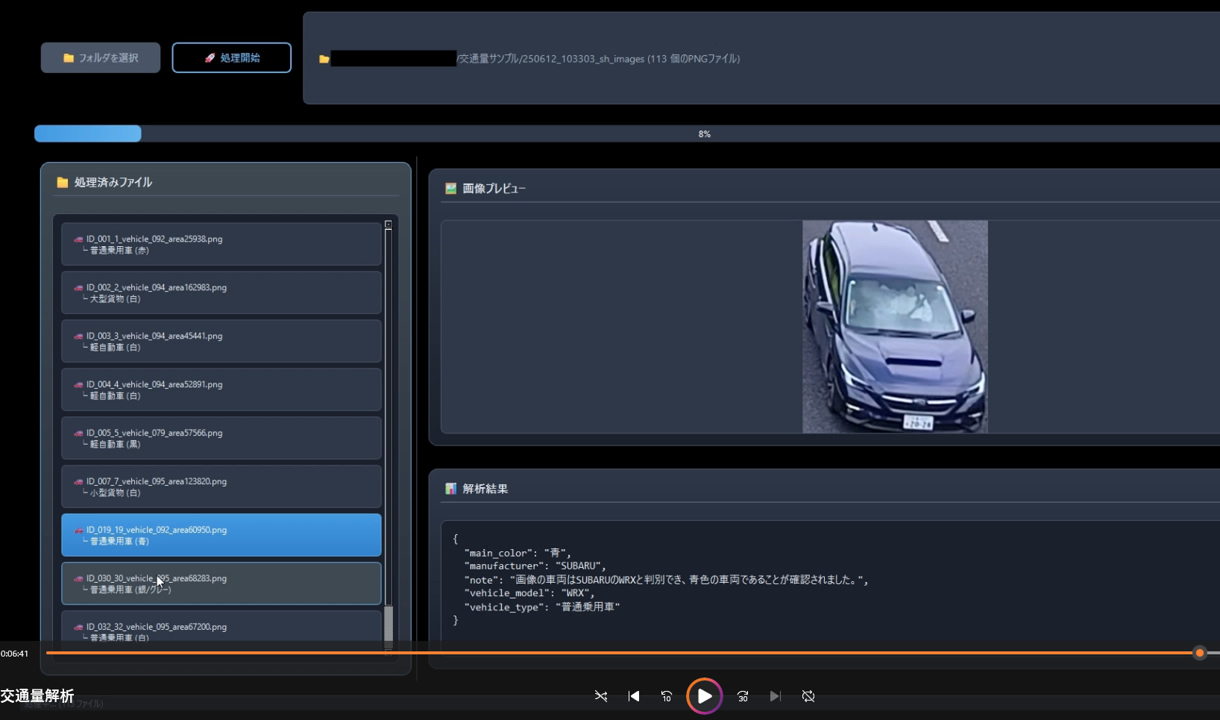Viewport: 1220px width, 720px height.
Task: Select ID_001_1_vehicle_092 file entry
Action: 221,245
